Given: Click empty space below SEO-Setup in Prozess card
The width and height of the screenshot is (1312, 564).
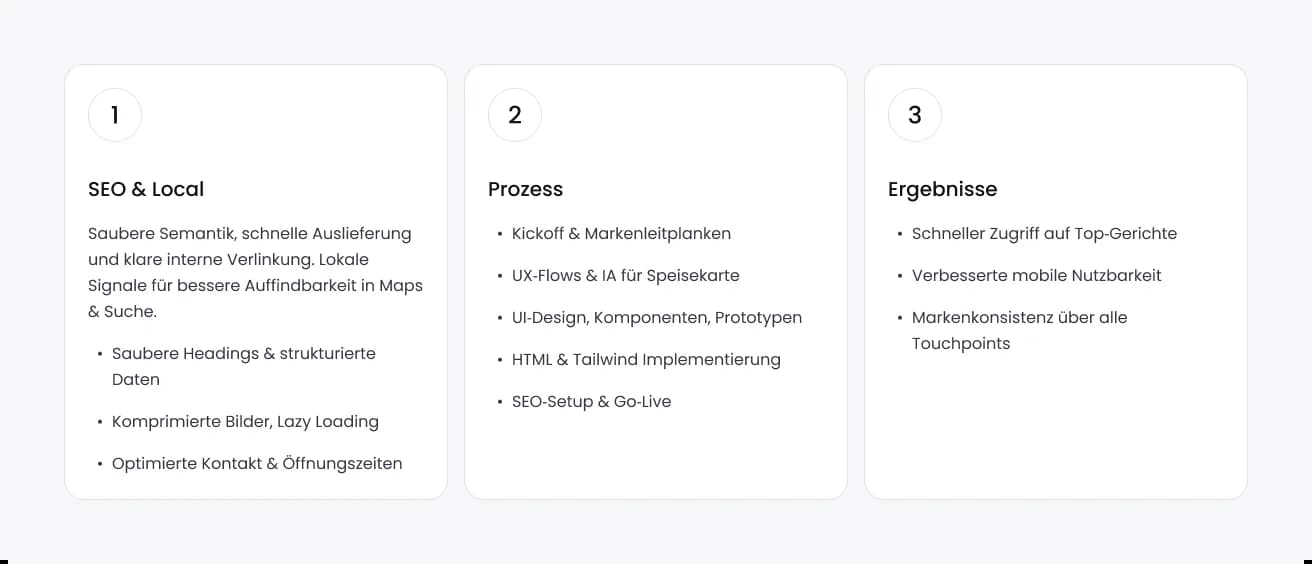Looking at the screenshot, I should (x=655, y=455).
